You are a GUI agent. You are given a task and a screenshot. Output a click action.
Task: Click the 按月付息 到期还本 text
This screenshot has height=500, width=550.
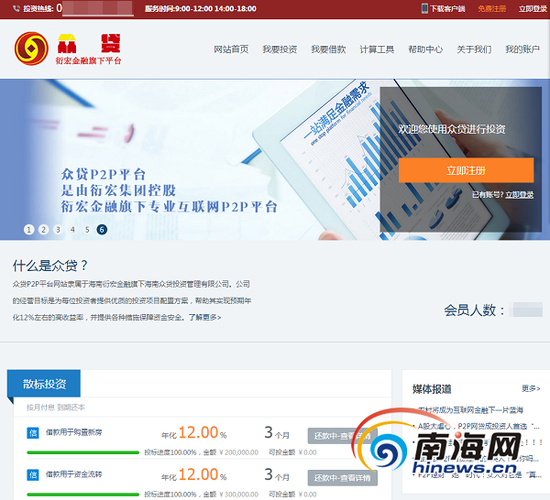pyautogui.click(x=56, y=407)
